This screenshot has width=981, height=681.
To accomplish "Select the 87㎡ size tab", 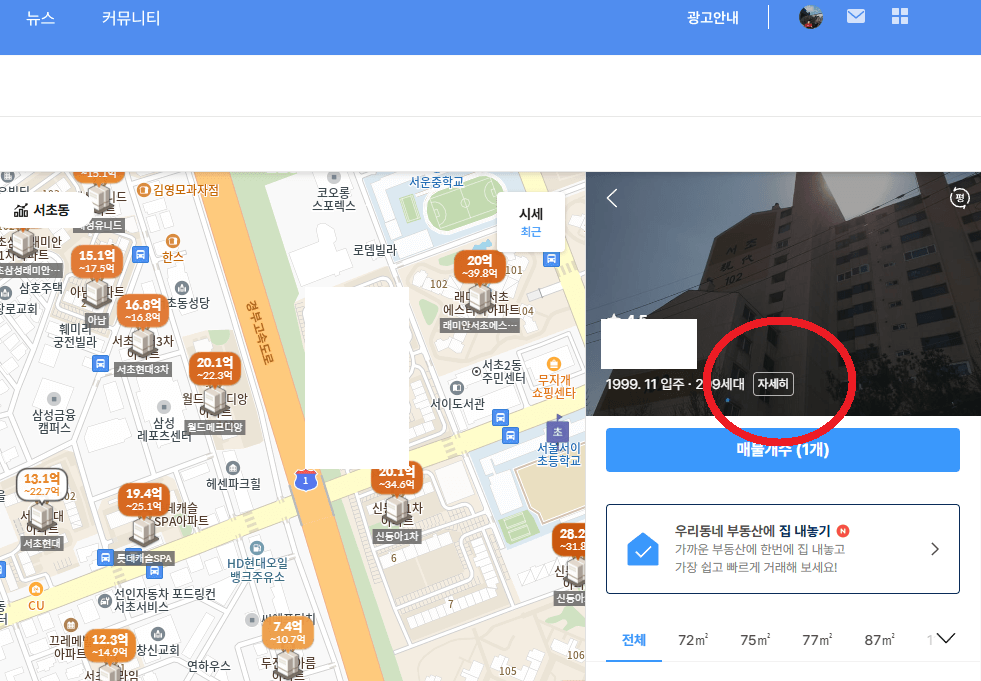I will 878,638.
